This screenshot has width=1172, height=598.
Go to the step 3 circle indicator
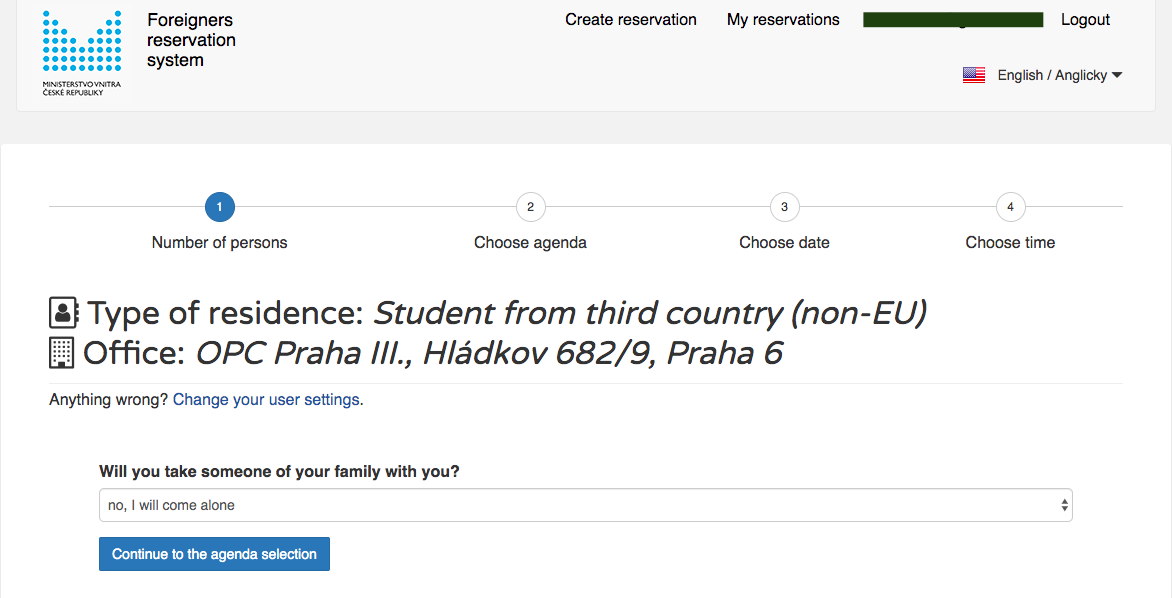pyautogui.click(x=784, y=207)
